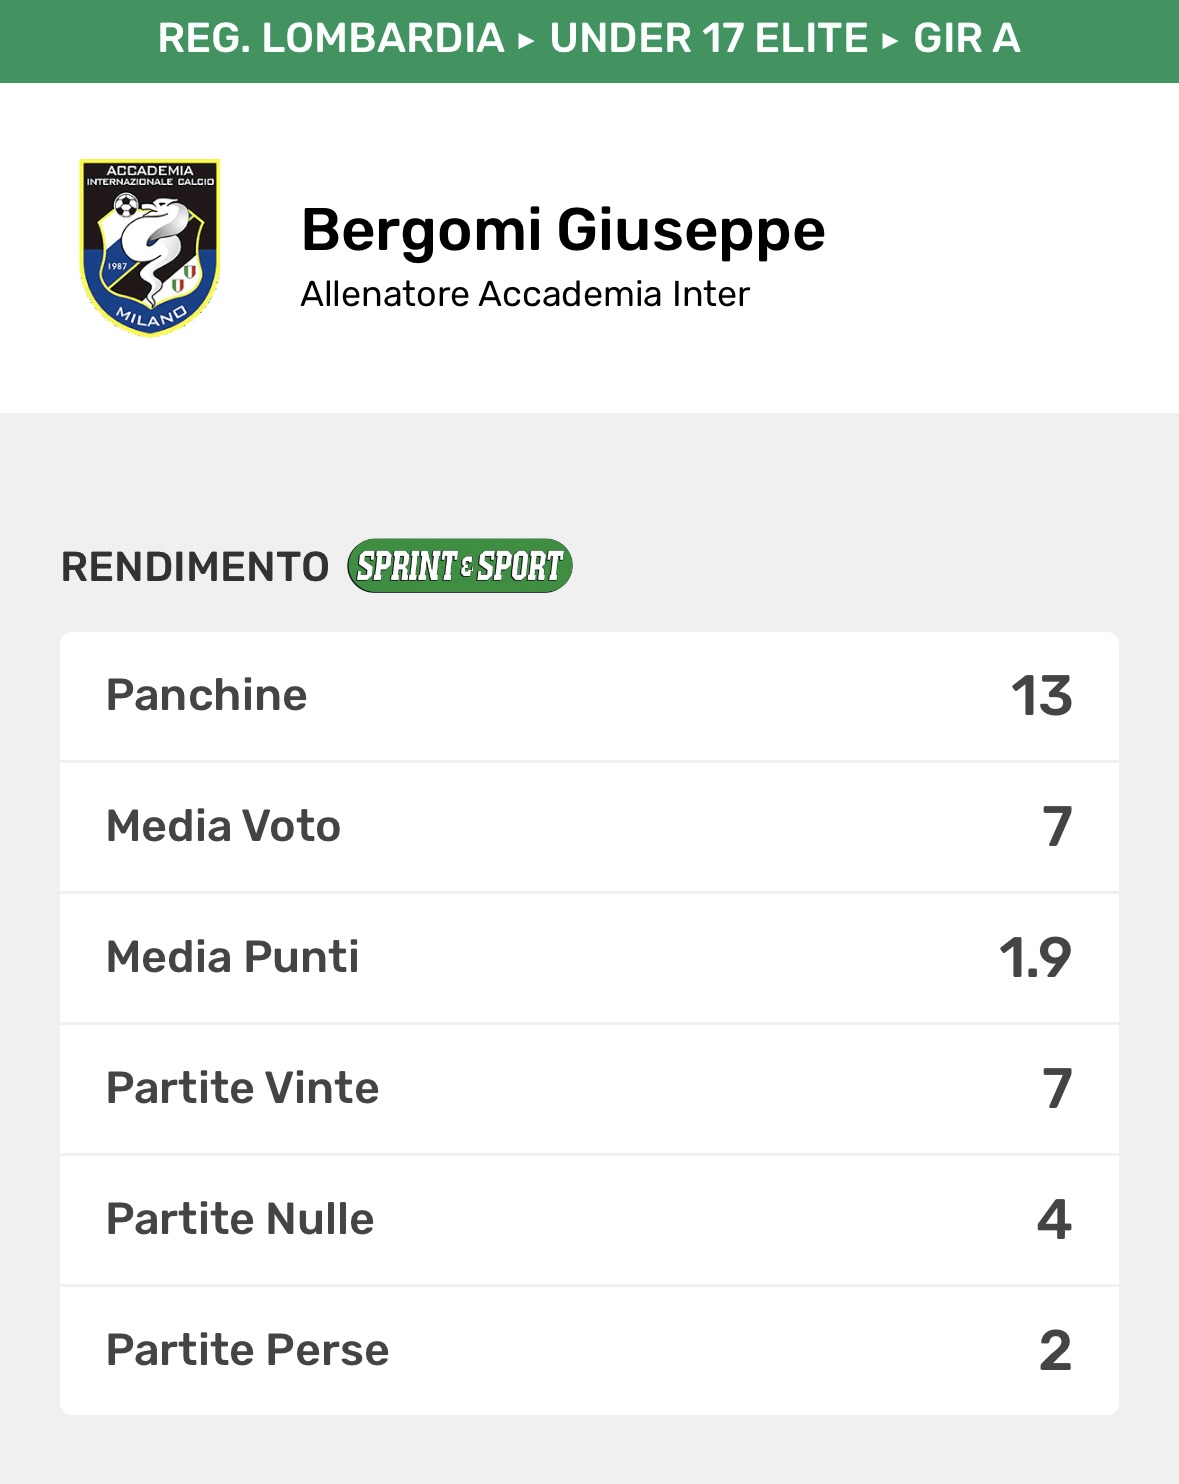Open REG. LOMBARDIA in the breadcrumb
Image resolution: width=1179 pixels, height=1484 pixels.
coord(331,39)
